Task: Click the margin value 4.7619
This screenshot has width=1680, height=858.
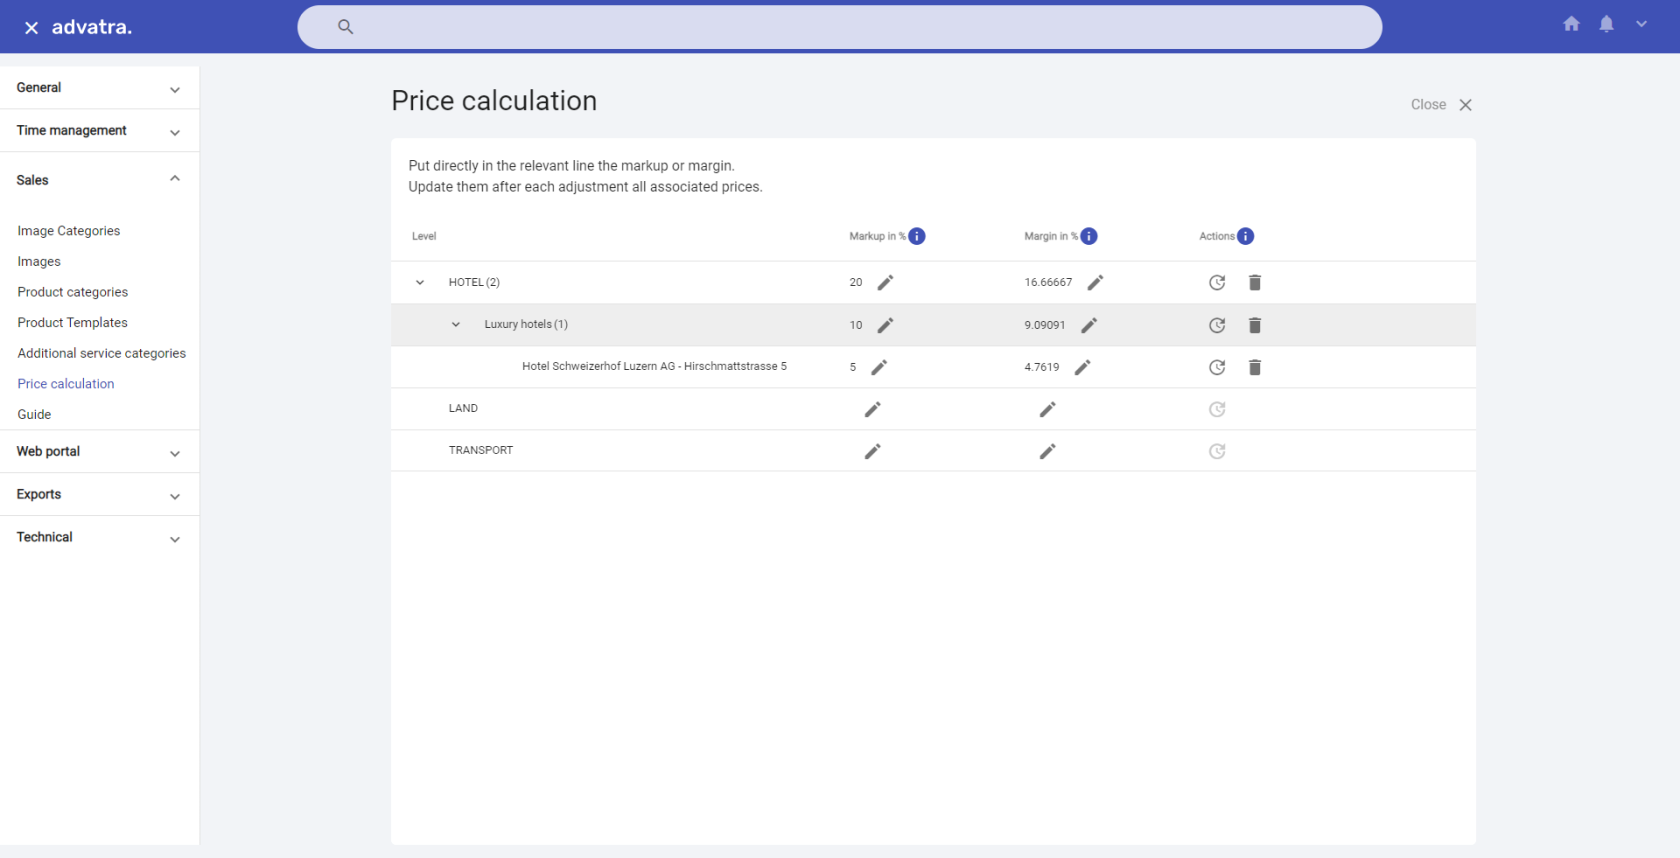Action: [1042, 367]
